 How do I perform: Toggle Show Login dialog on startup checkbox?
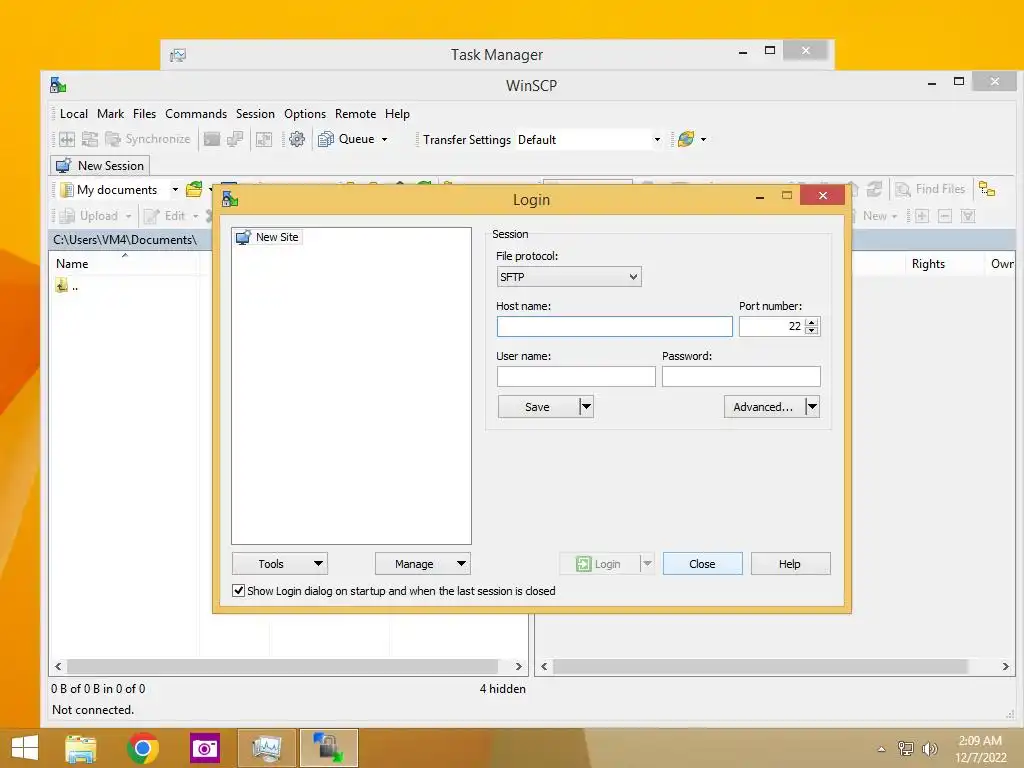point(239,591)
